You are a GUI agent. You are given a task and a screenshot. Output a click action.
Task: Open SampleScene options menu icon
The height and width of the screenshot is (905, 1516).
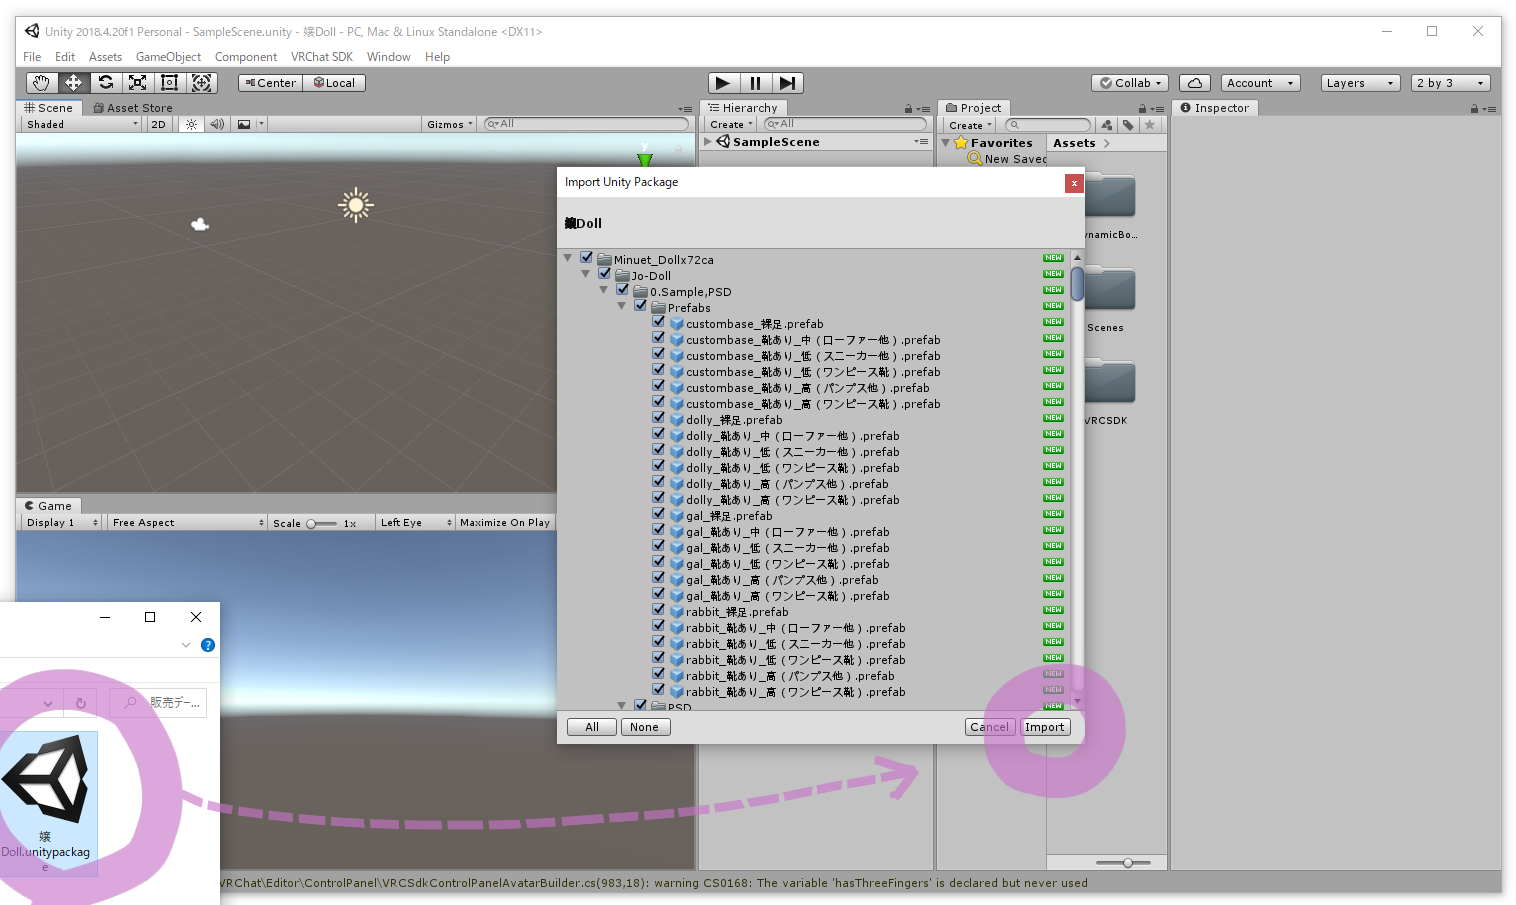click(921, 142)
